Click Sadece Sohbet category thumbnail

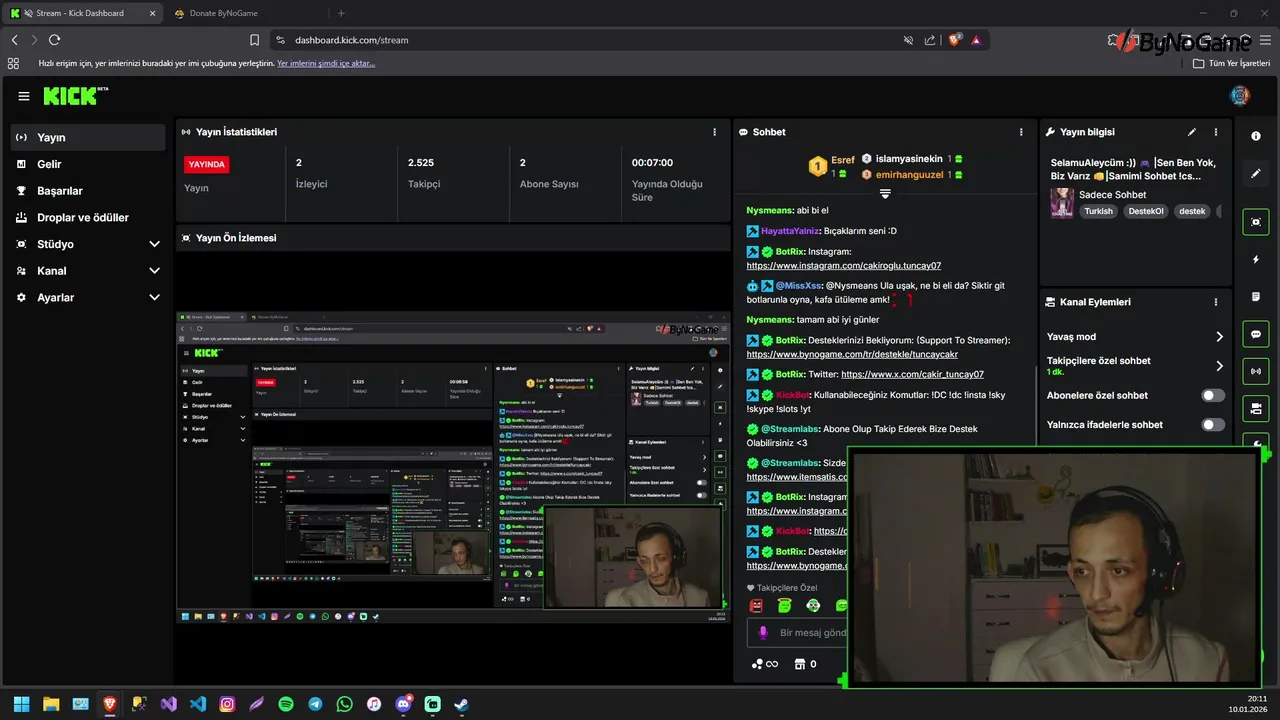pos(1062,203)
